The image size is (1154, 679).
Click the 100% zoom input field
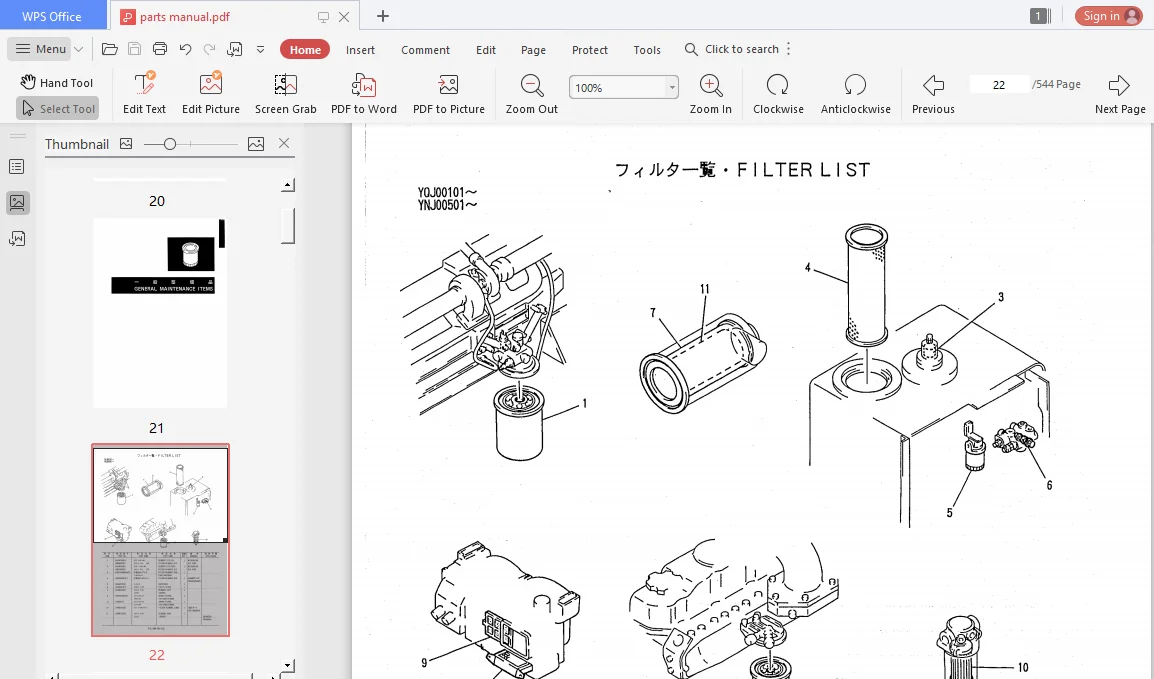617,88
